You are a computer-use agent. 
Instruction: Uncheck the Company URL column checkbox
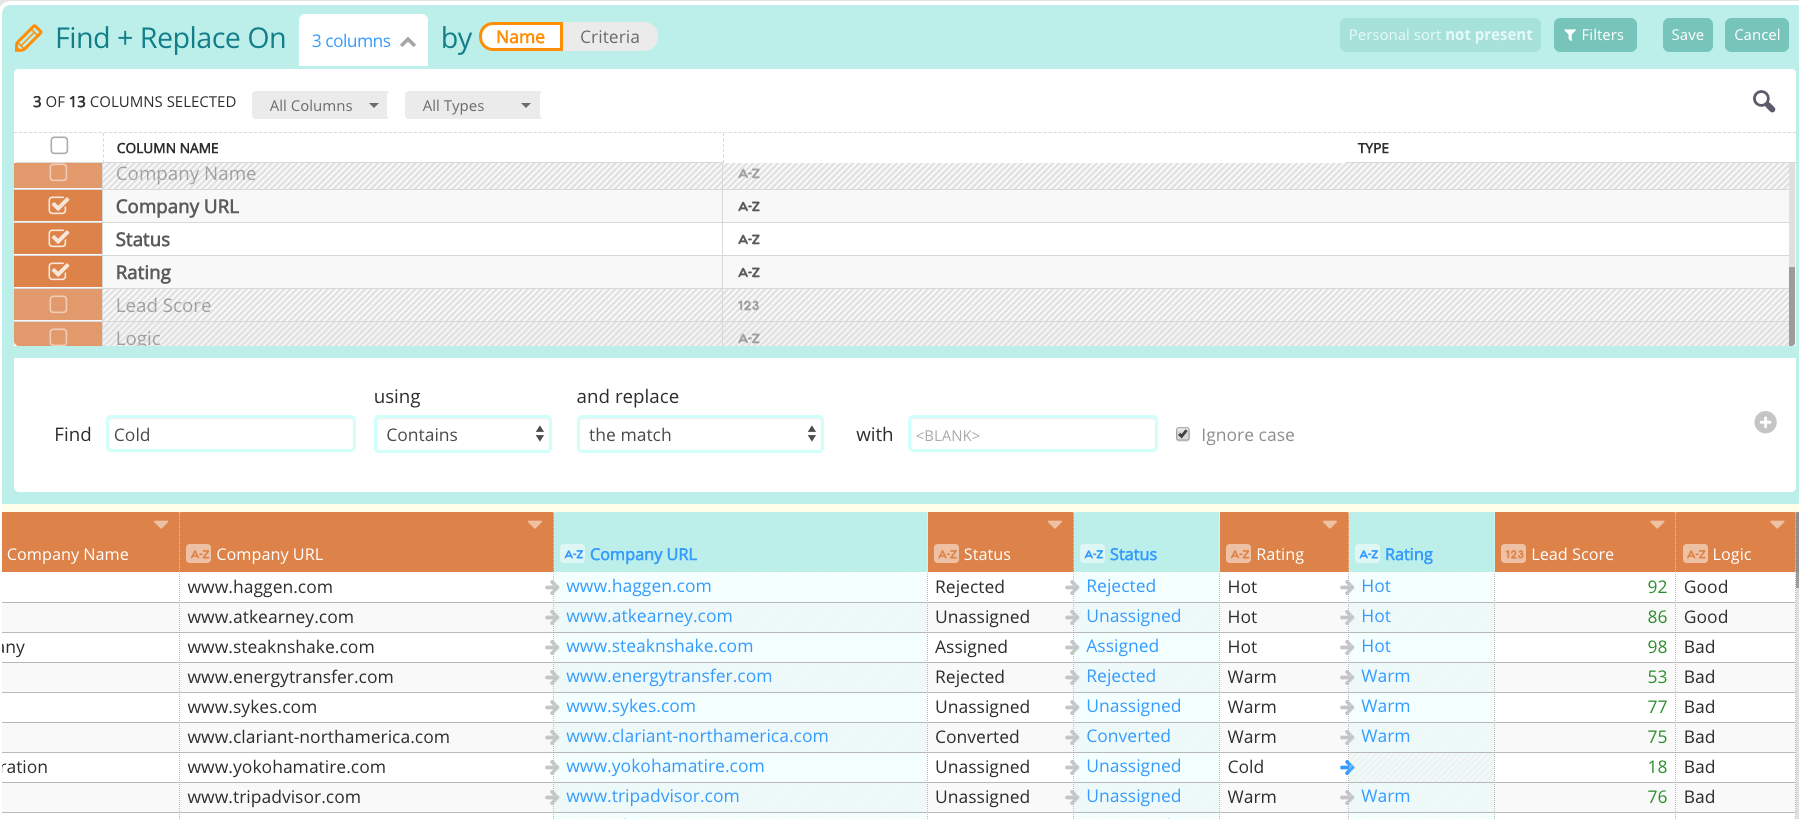coord(59,206)
